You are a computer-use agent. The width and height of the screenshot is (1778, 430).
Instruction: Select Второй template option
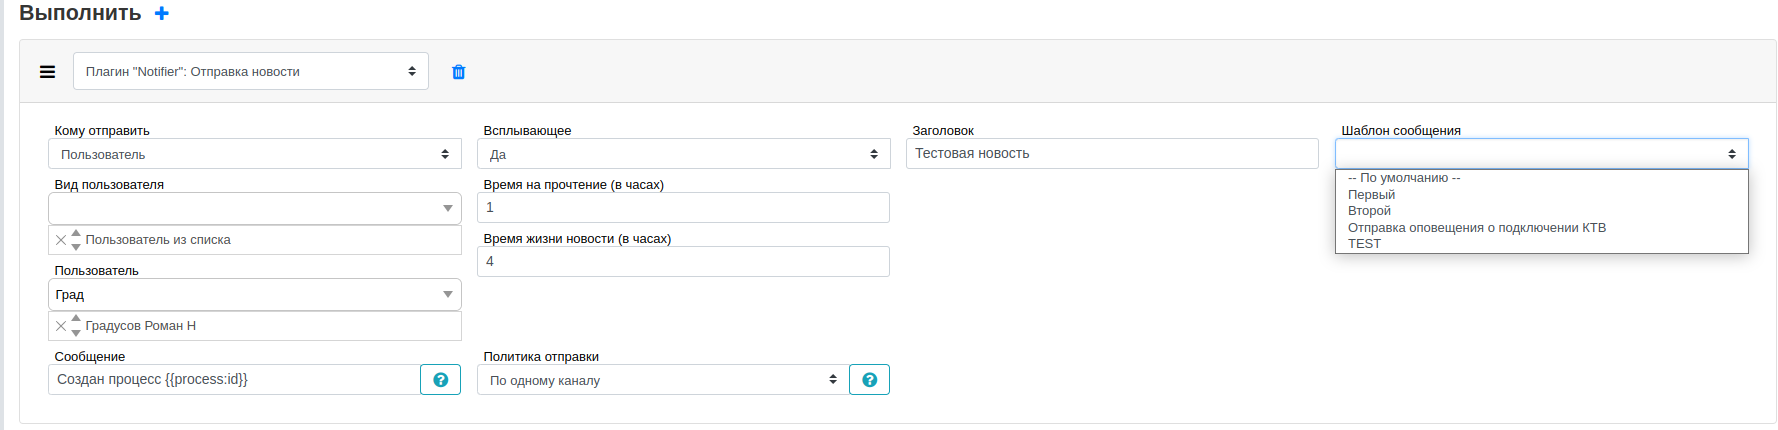[1542, 211]
